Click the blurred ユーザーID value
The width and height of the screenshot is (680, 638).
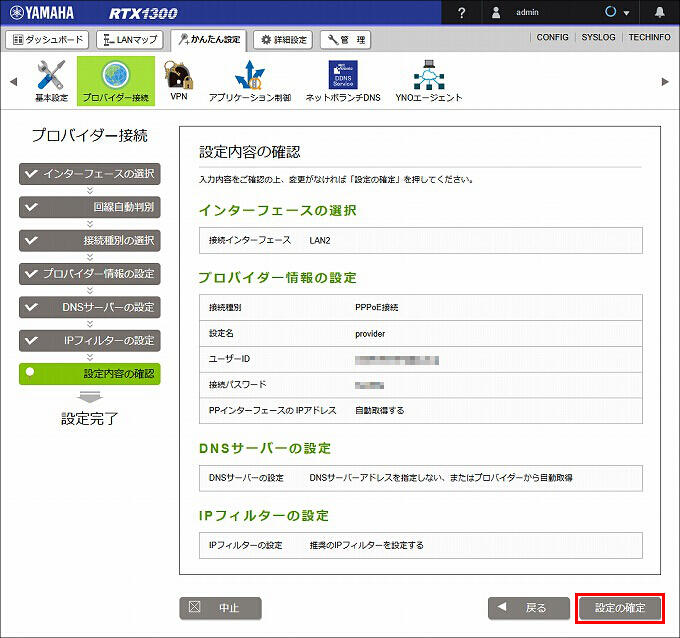397,360
